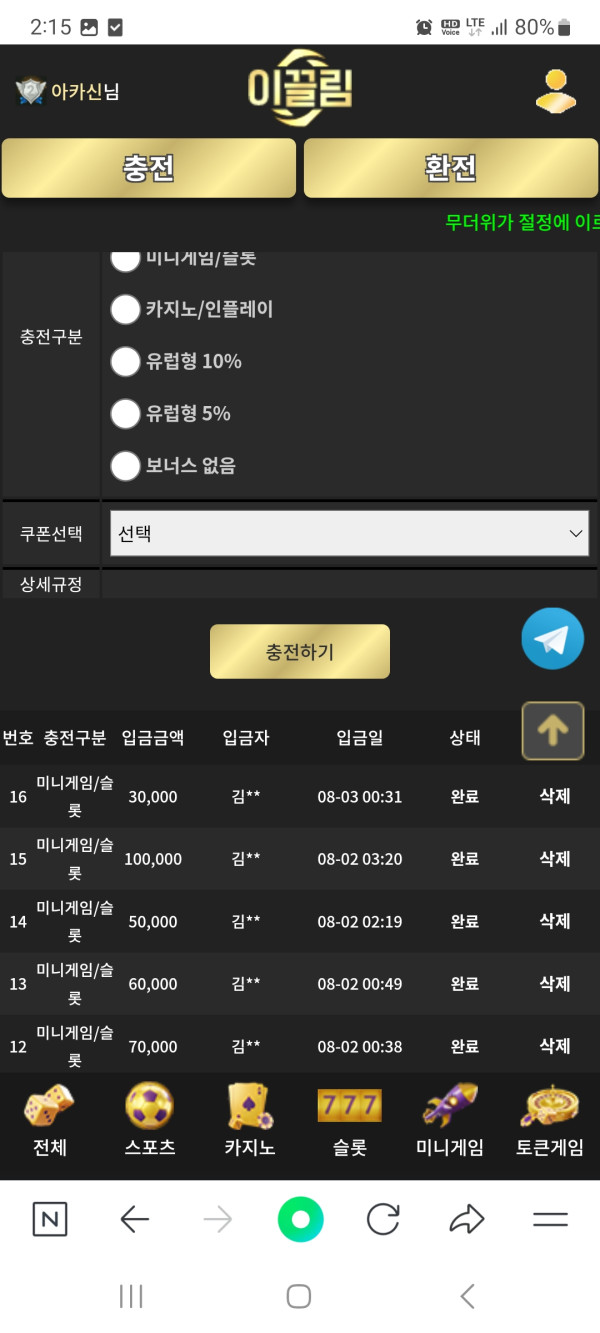
Task: Open the 카지노 cards icon
Action: (x=250, y=1106)
